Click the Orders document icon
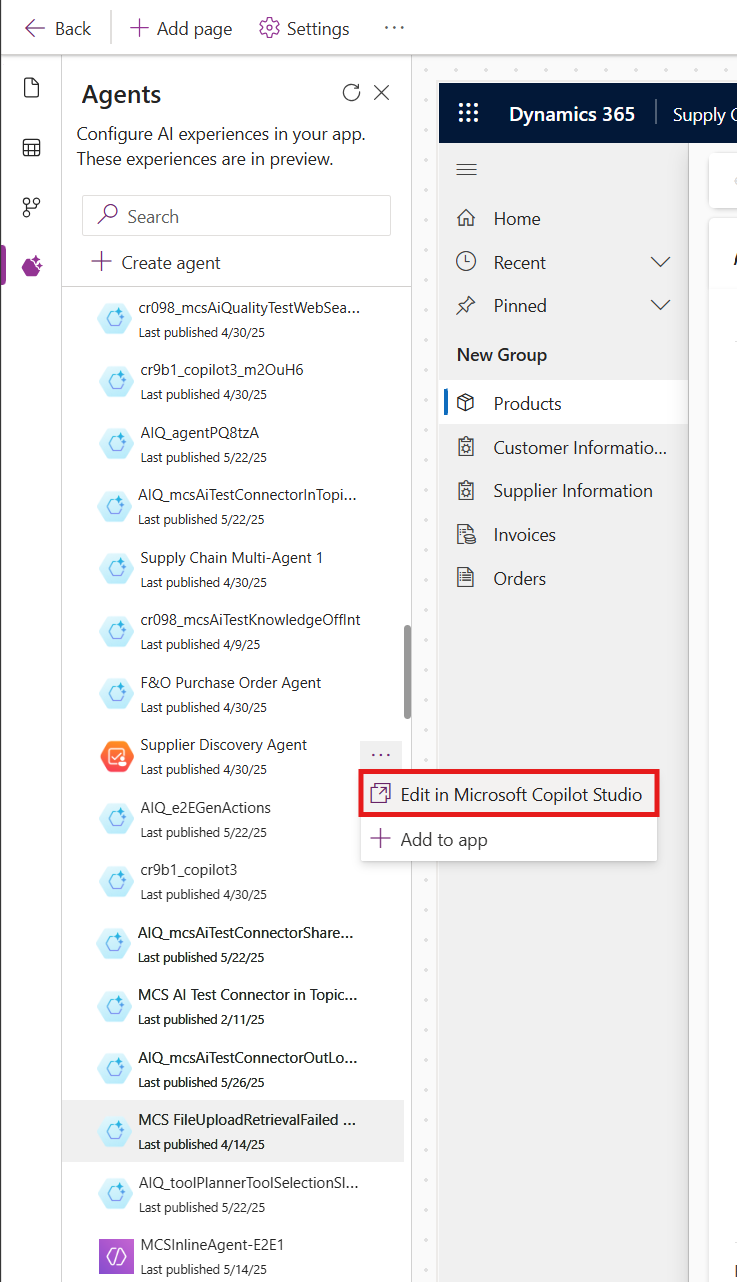737x1282 pixels. [466, 577]
